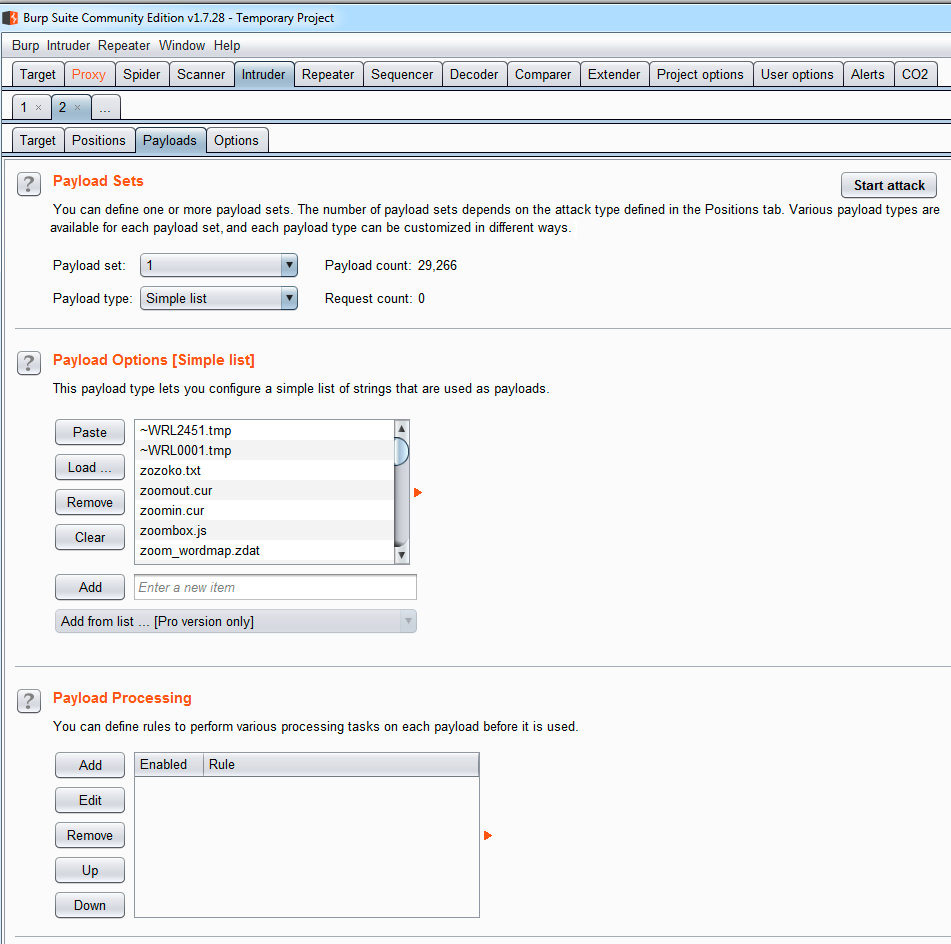The image size is (951, 944).
Task: Switch to the Decoder tab
Action: coord(474,74)
